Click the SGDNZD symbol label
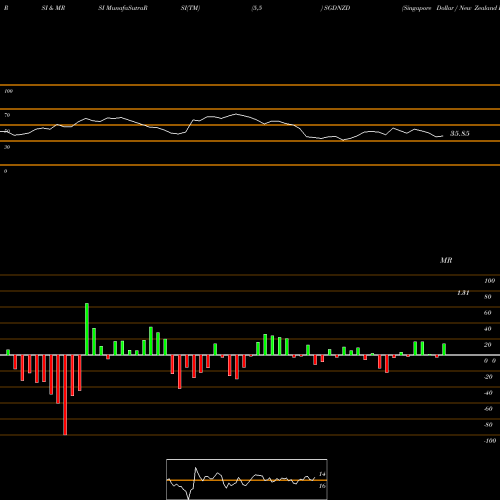Image resolution: width=500 pixels, height=500 pixels. 337,8
